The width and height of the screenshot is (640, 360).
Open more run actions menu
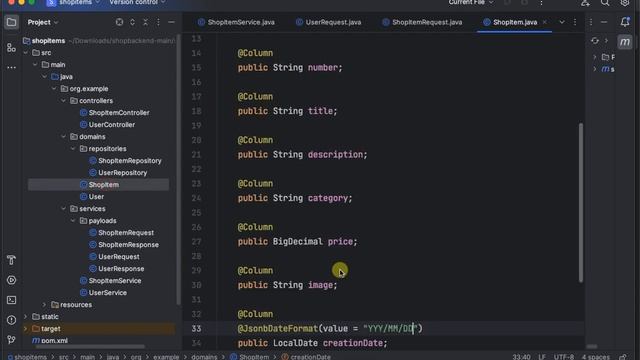point(541,3)
